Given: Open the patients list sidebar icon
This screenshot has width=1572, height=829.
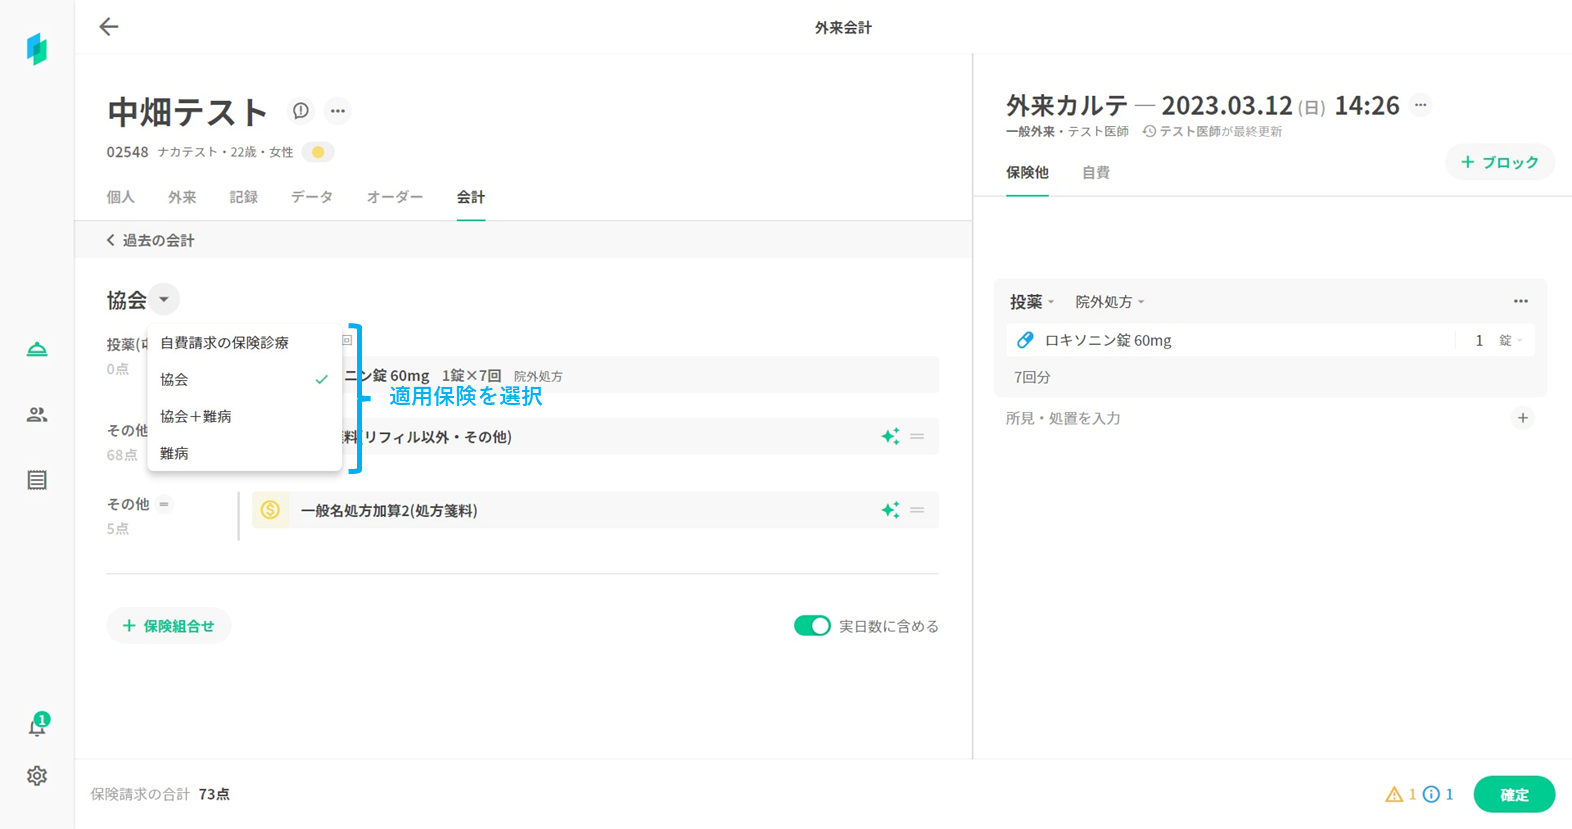Looking at the screenshot, I should click(x=37, y=414).
